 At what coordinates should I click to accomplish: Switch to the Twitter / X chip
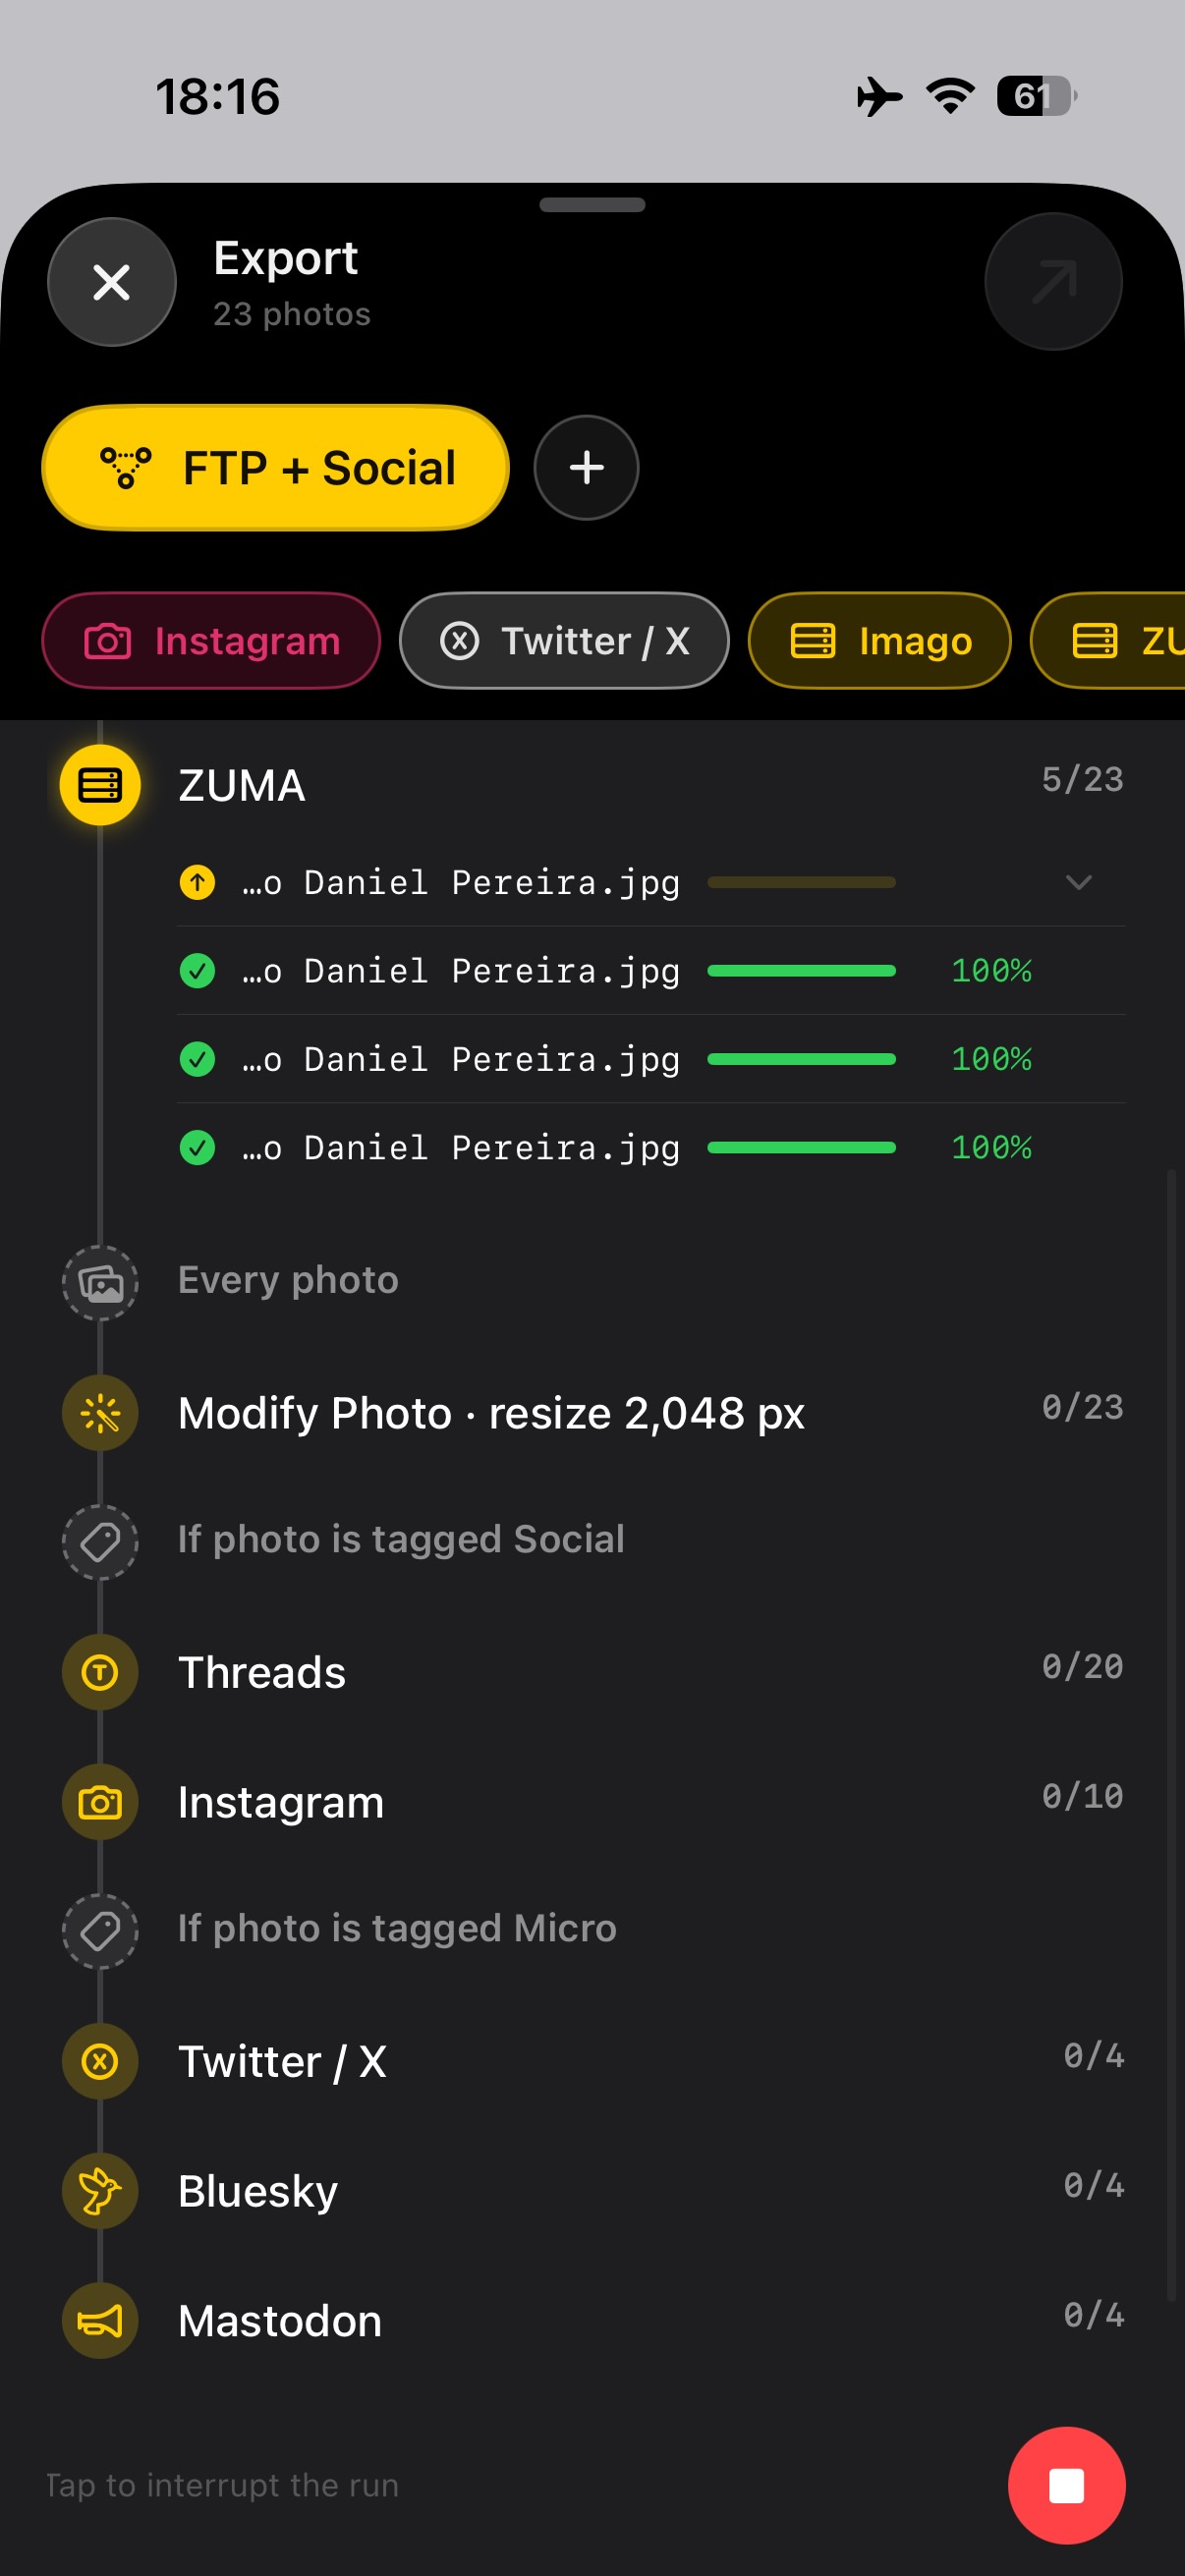pos(564,641)
